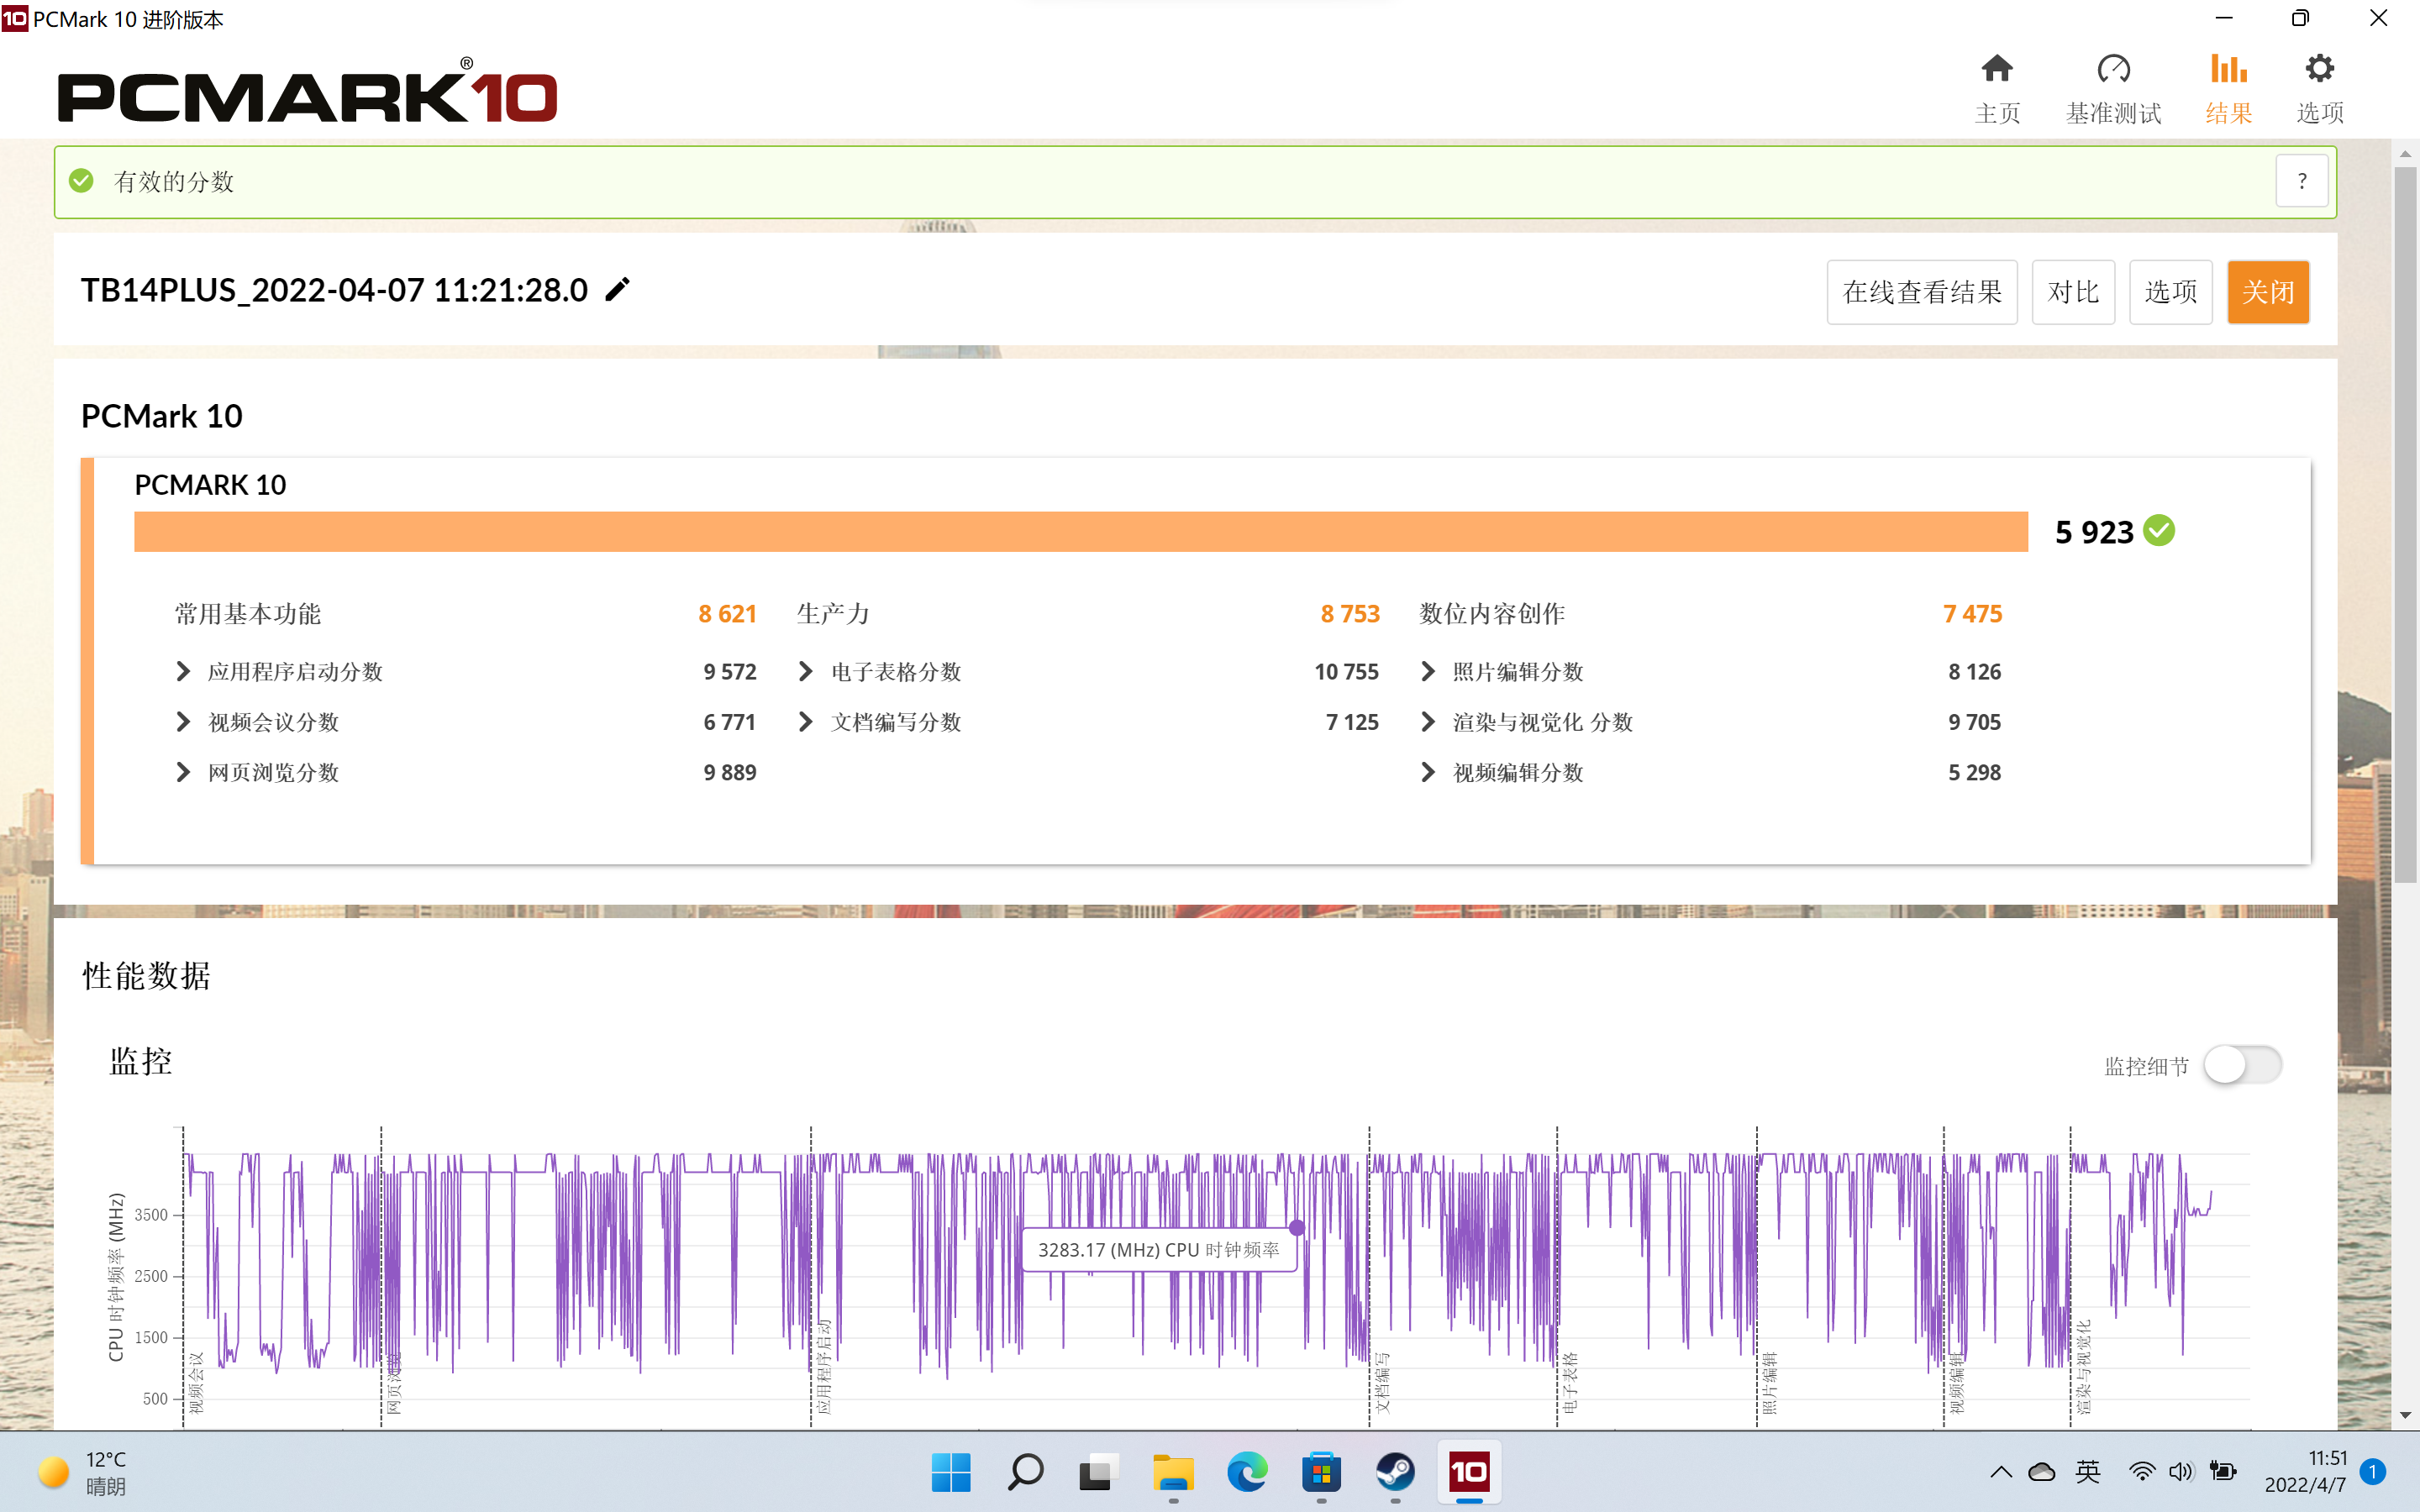Open taskbar Search
2420x1512 pixels.
(1024, 1472)
